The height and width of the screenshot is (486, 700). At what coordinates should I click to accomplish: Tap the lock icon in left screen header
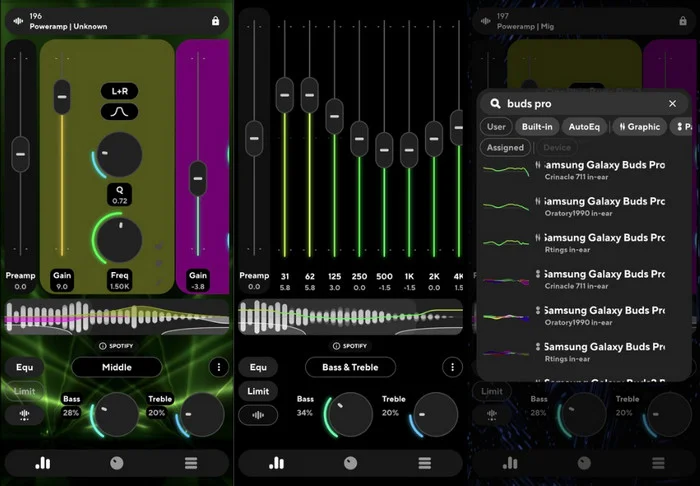pyautogui.click(x=216, y=21)
